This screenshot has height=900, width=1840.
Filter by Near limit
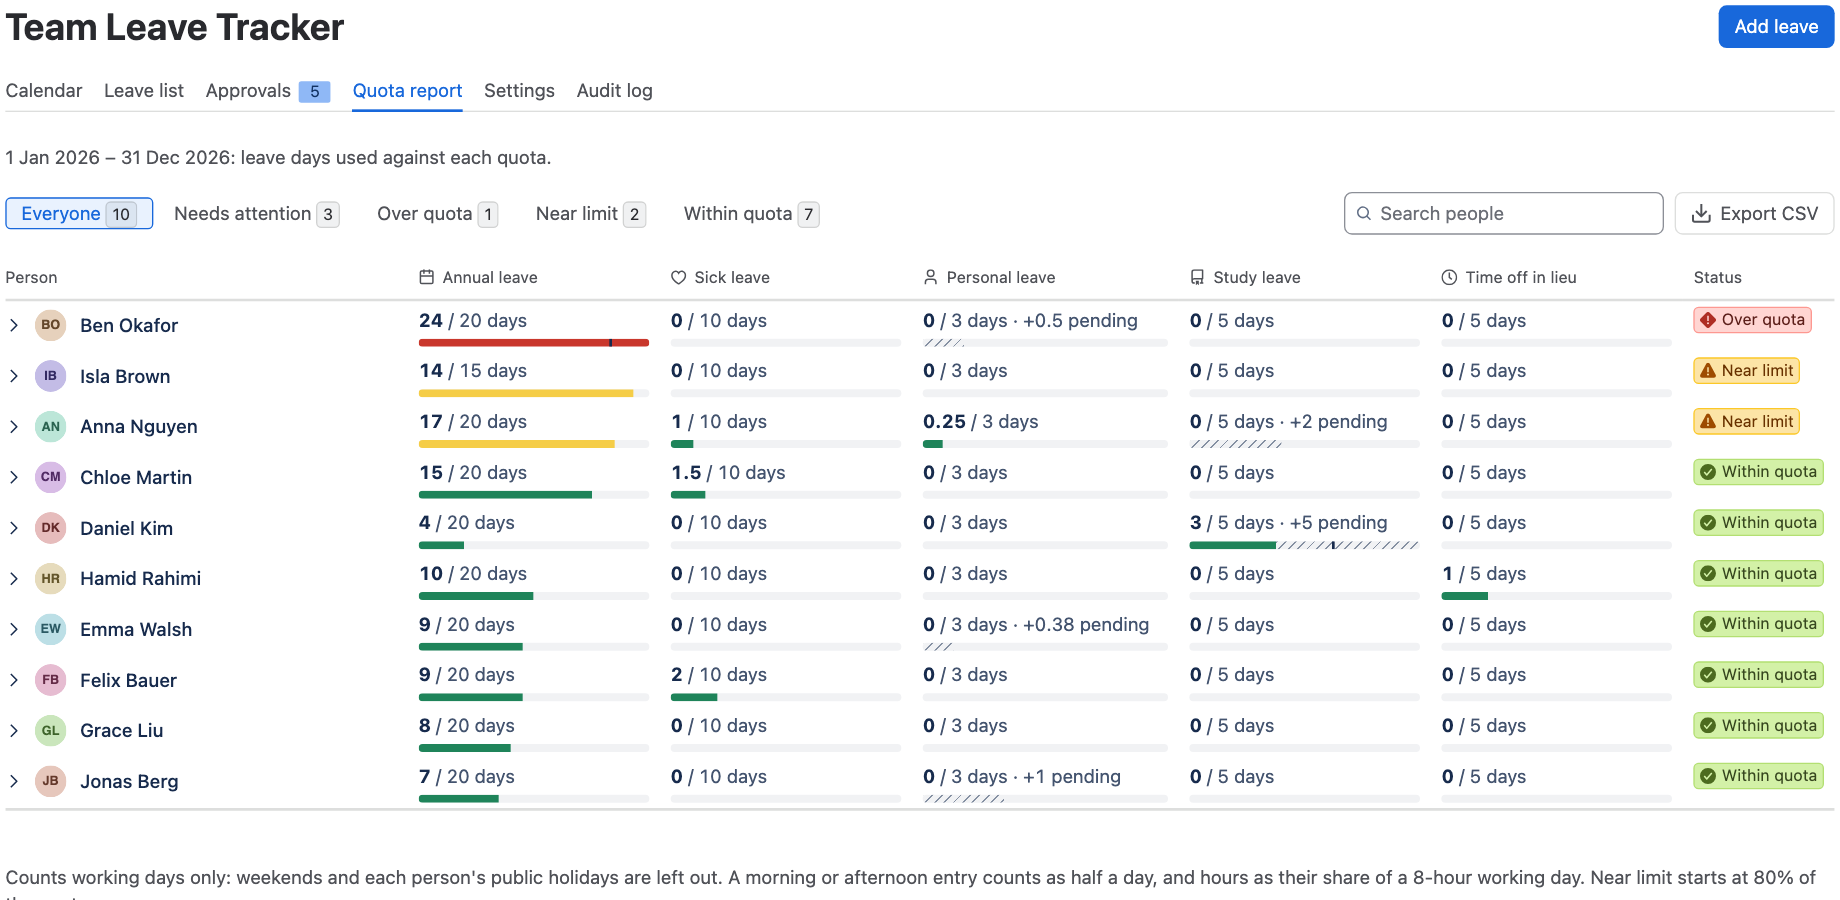tap(590, 213)
